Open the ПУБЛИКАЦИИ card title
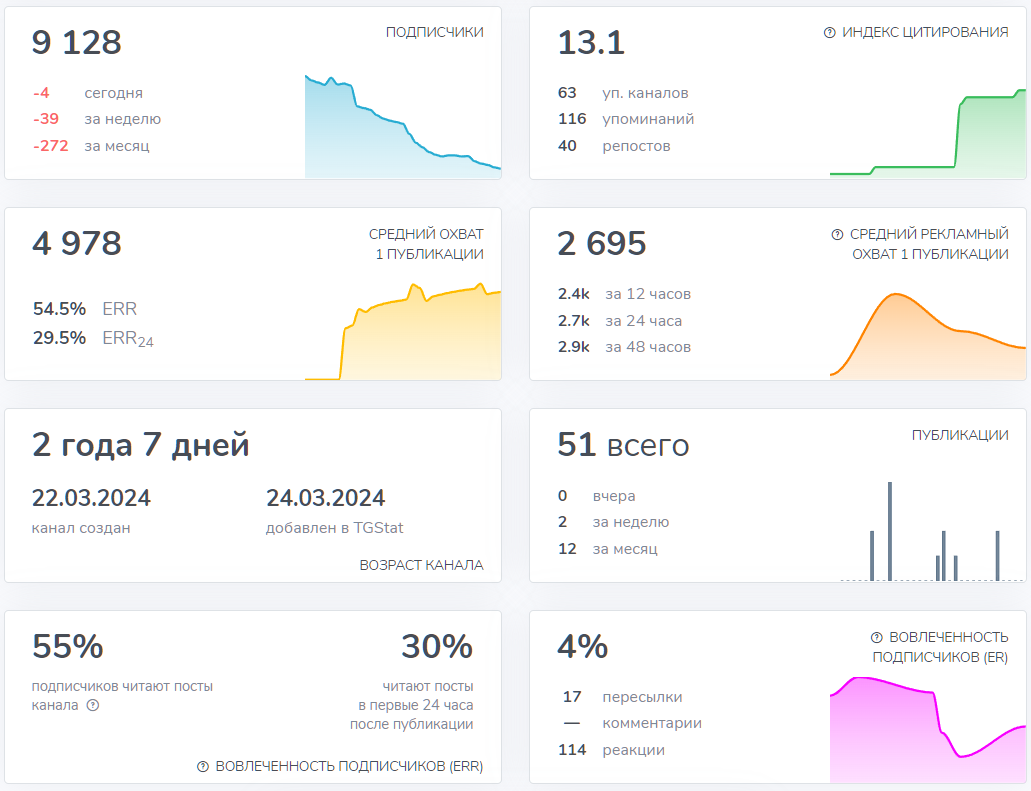The height and width of the screenshot is (791, 1031). point(959,436)
